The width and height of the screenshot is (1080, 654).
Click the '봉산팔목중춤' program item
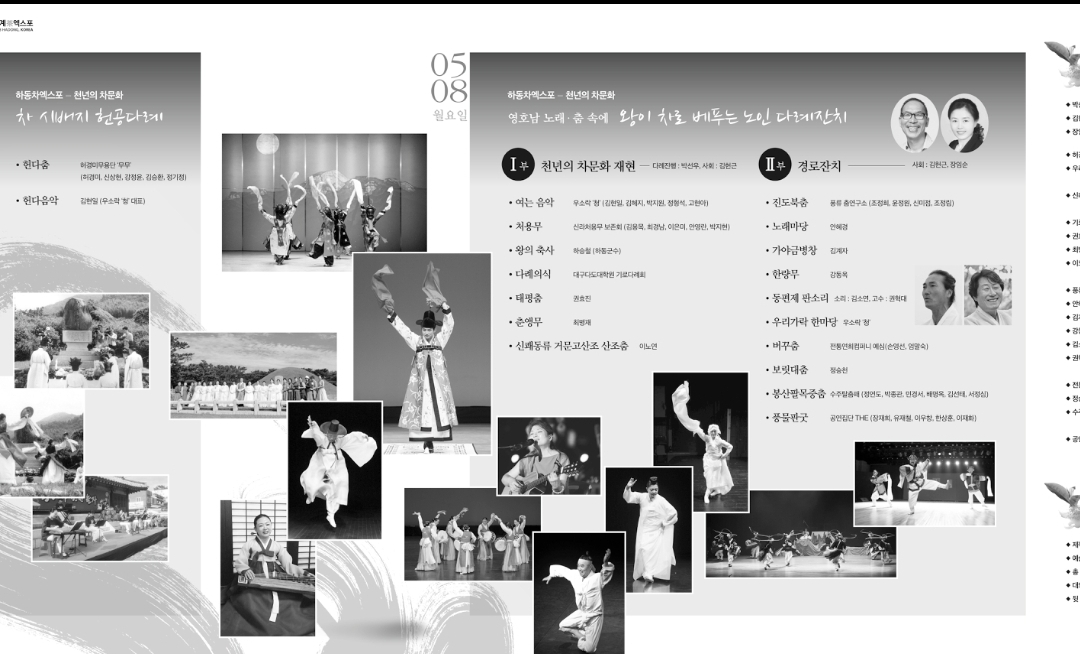click(x=798, y=394)
